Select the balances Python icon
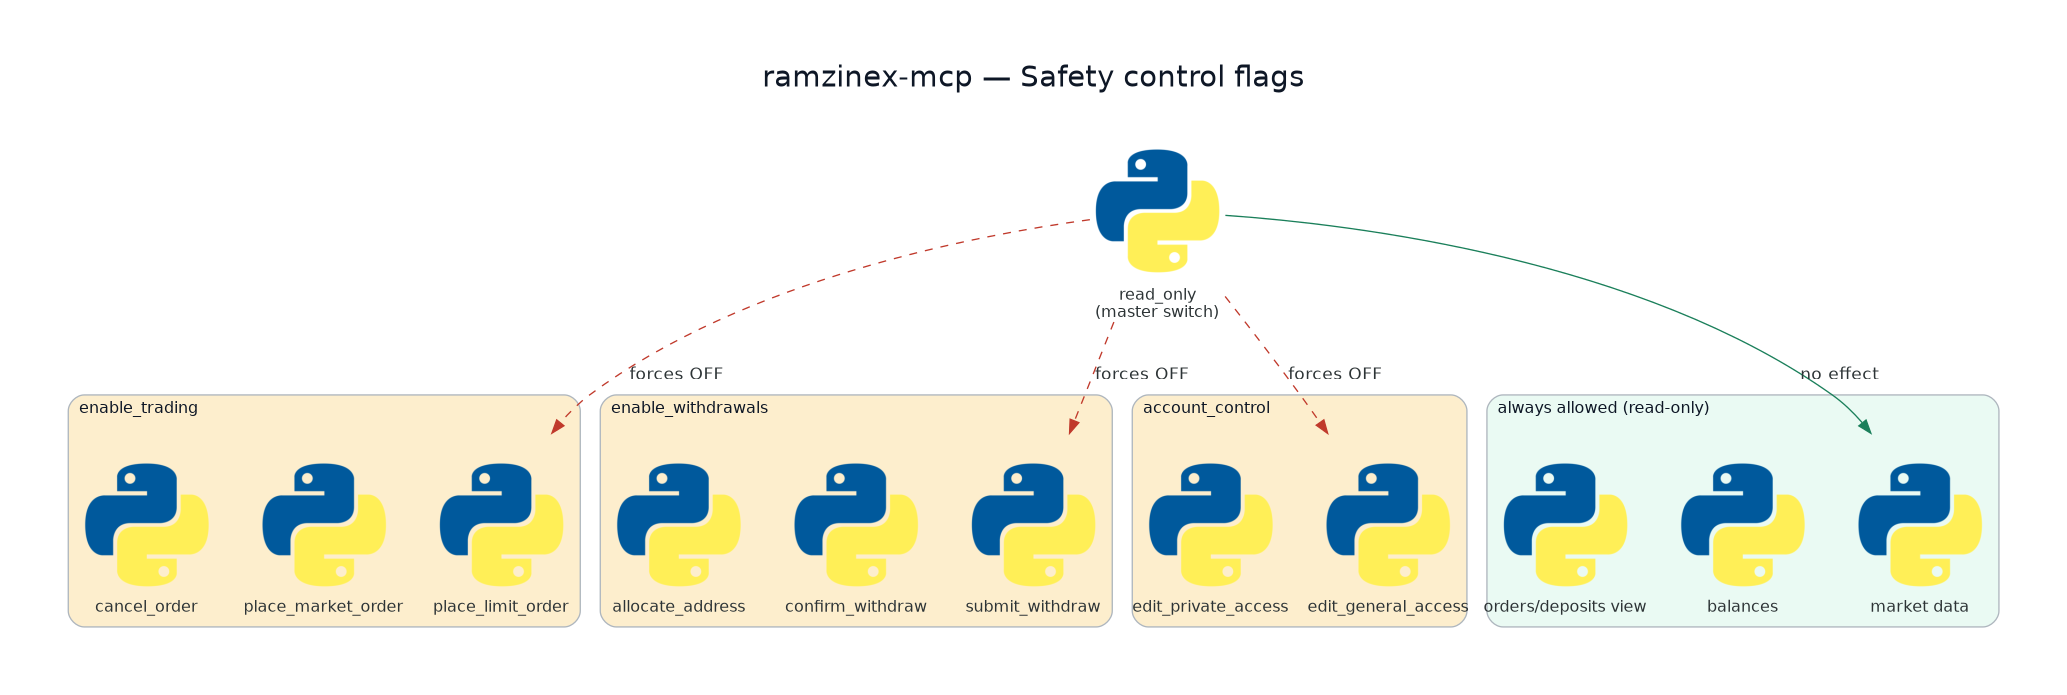The width and height of the screenshot is (2067, 695). [1742, 525]
